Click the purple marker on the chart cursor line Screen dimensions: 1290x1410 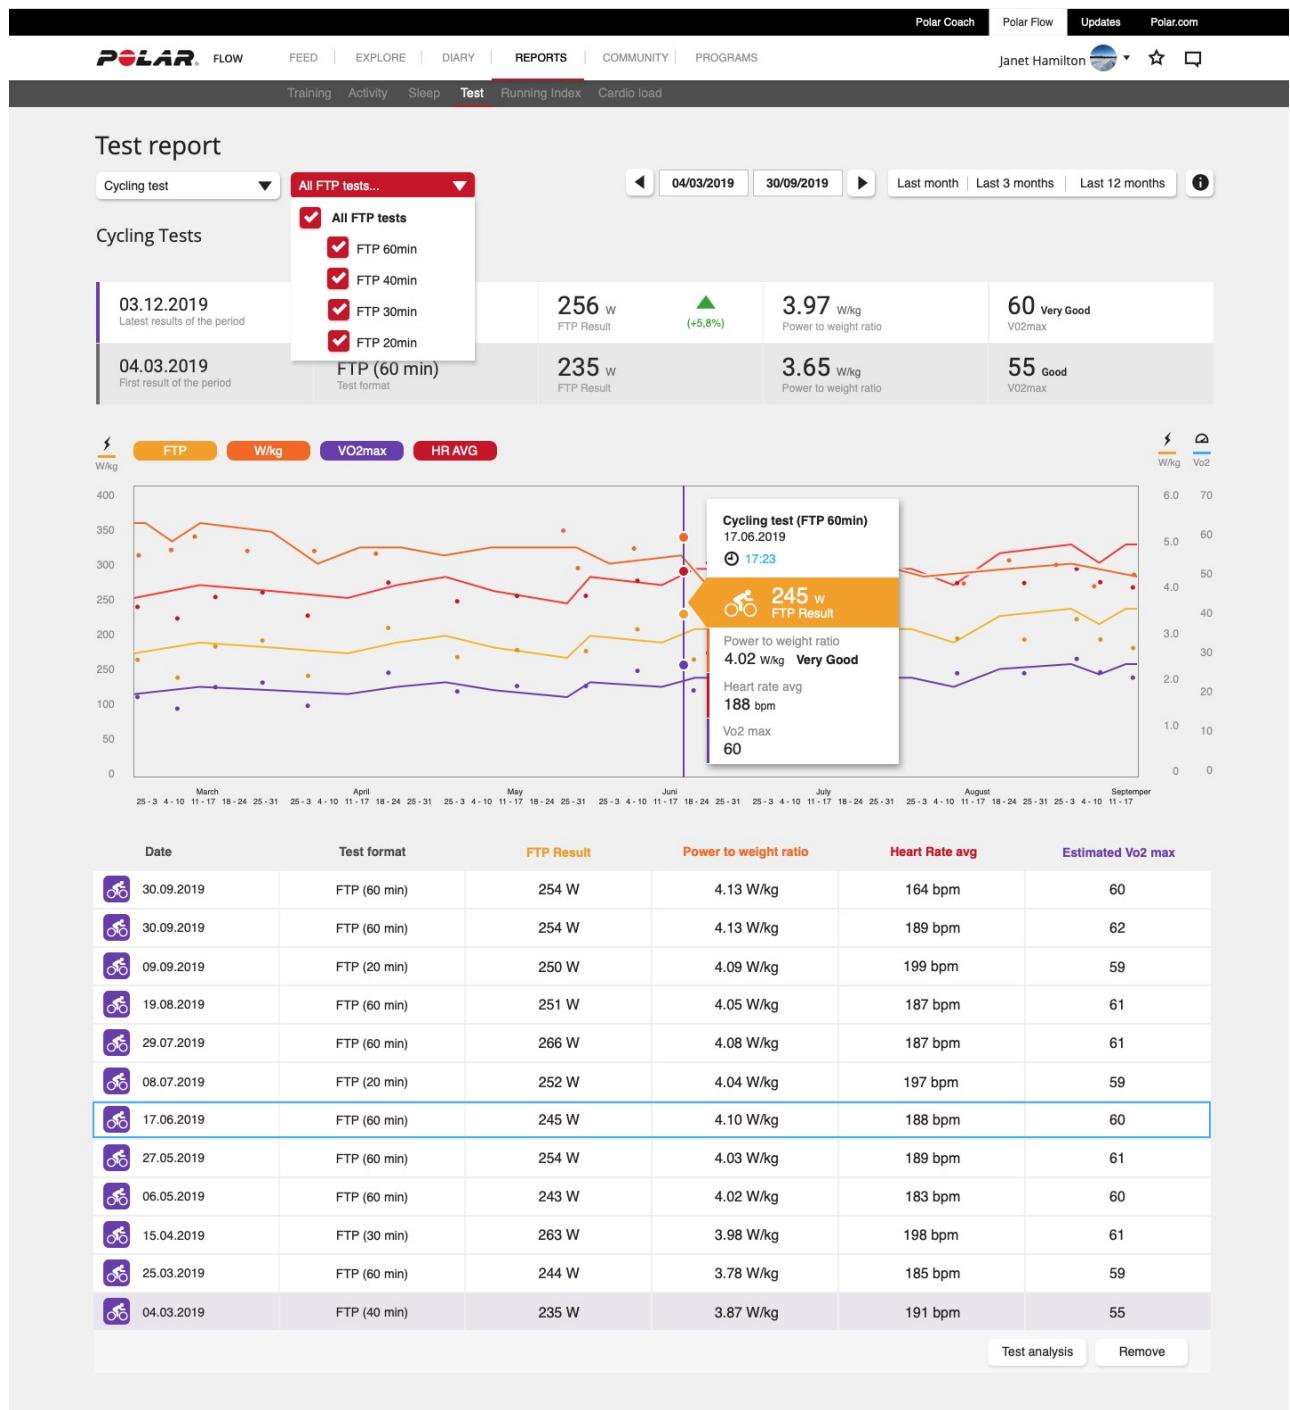[x=684, y=664]
